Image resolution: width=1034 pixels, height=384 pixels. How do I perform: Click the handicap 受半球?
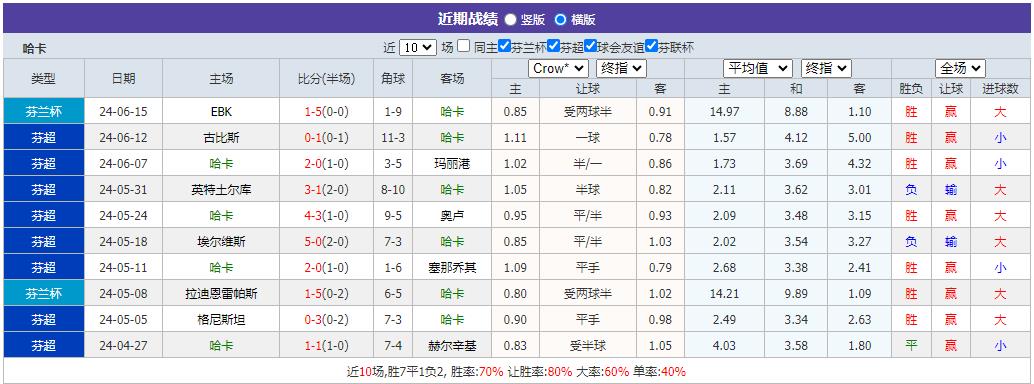tap(588, 346)
